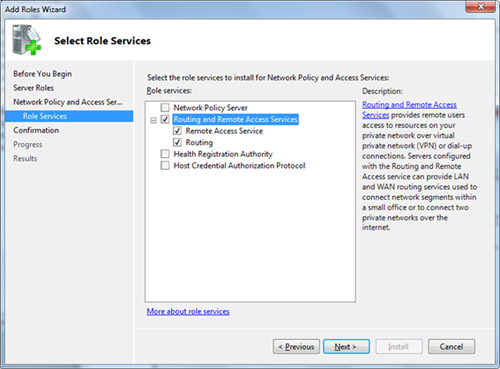Cancel the Add Roles Wizard
This screenshot has height=369, width=500.
click(x=451, y=347)
